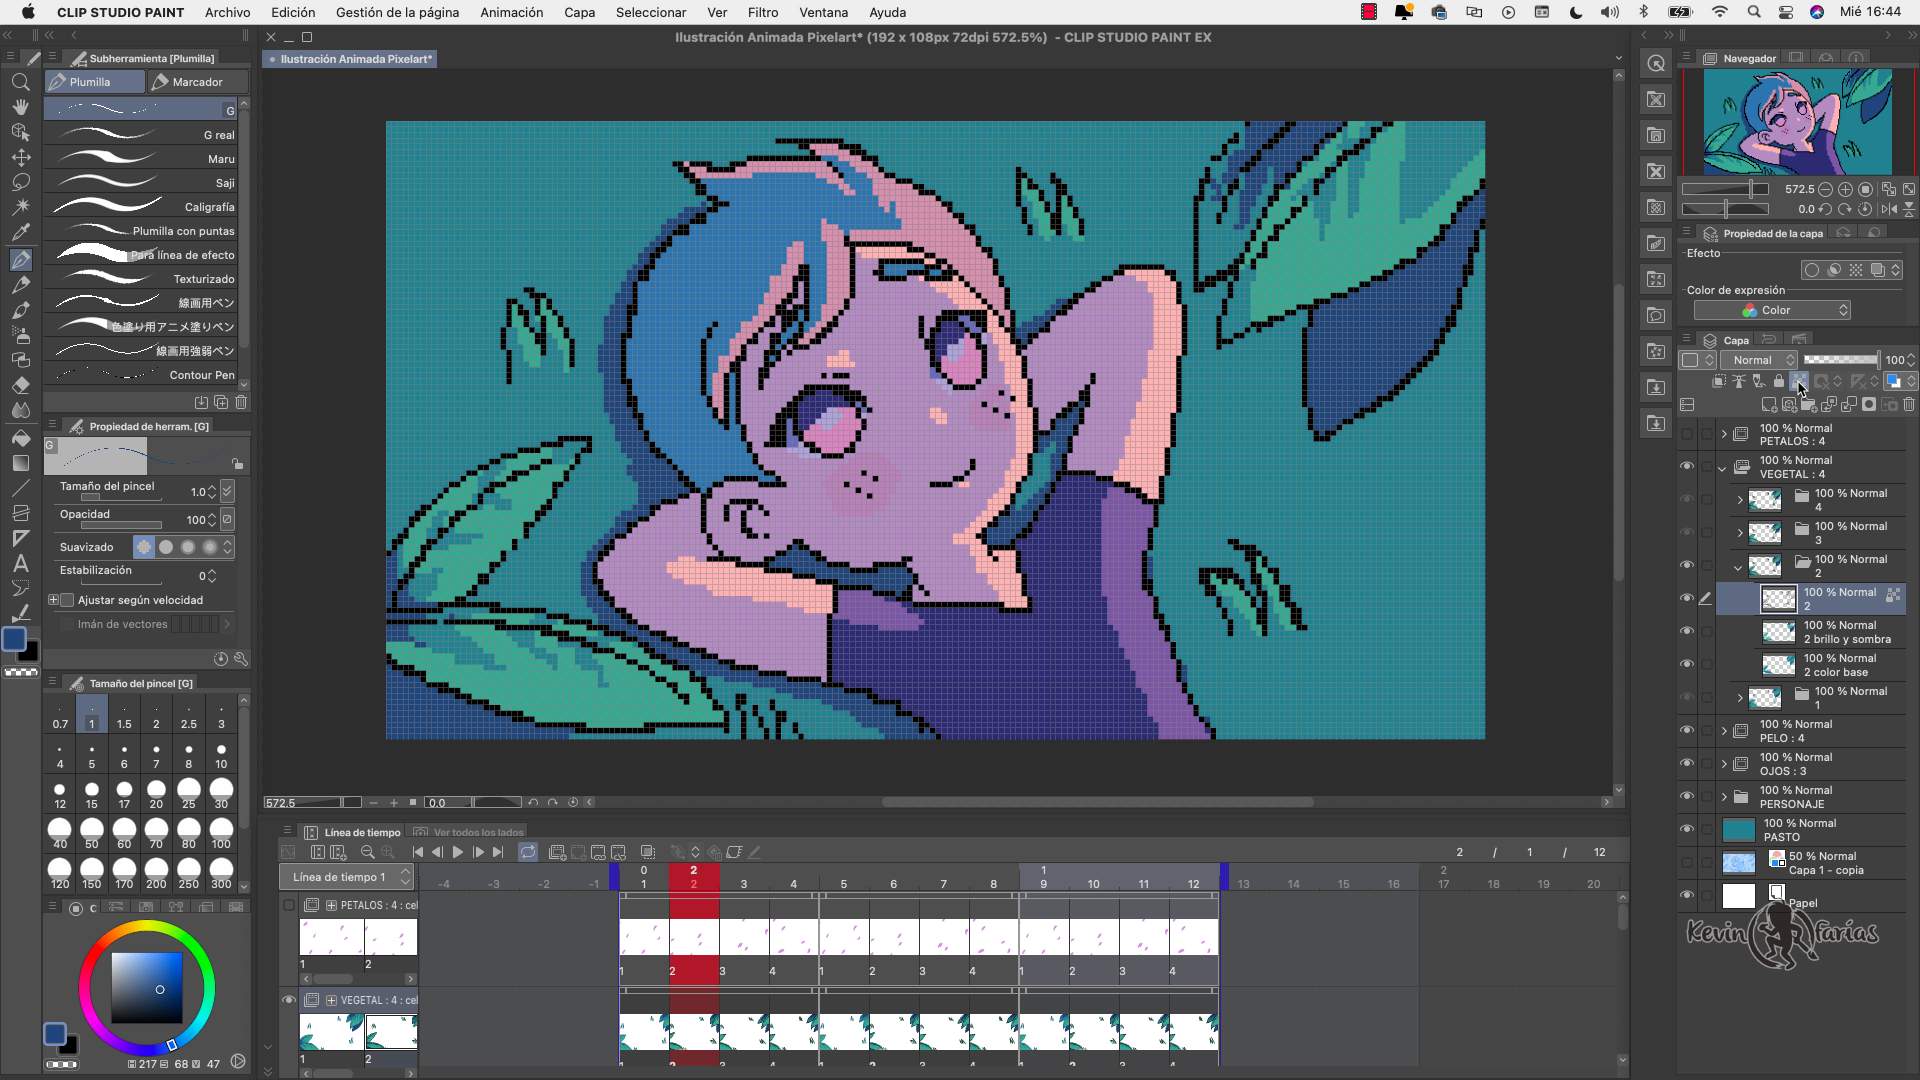Expand the PETALOS : 4 layer folder
This screenshot has width=1920, height=1080.
click(x=1724, y=434)
